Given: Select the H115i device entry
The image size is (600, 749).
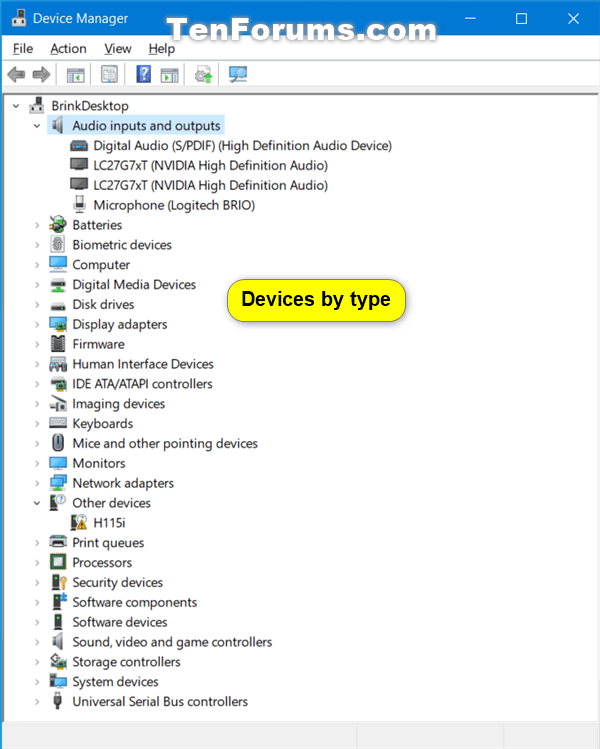Looking at the screenshot, I should (109, 523).
